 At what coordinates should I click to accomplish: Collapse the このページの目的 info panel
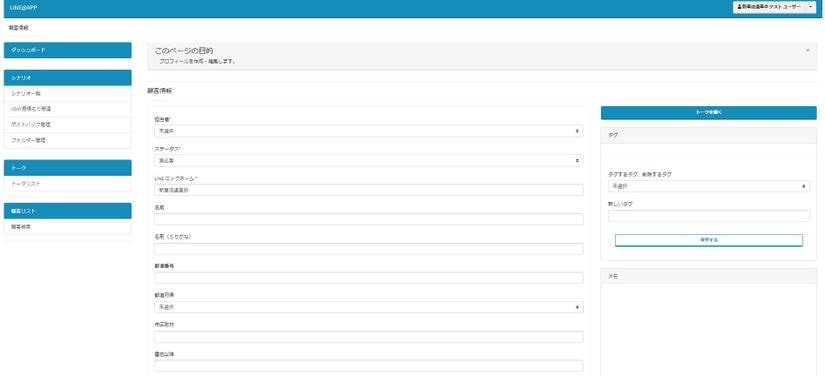coord(808,50)
